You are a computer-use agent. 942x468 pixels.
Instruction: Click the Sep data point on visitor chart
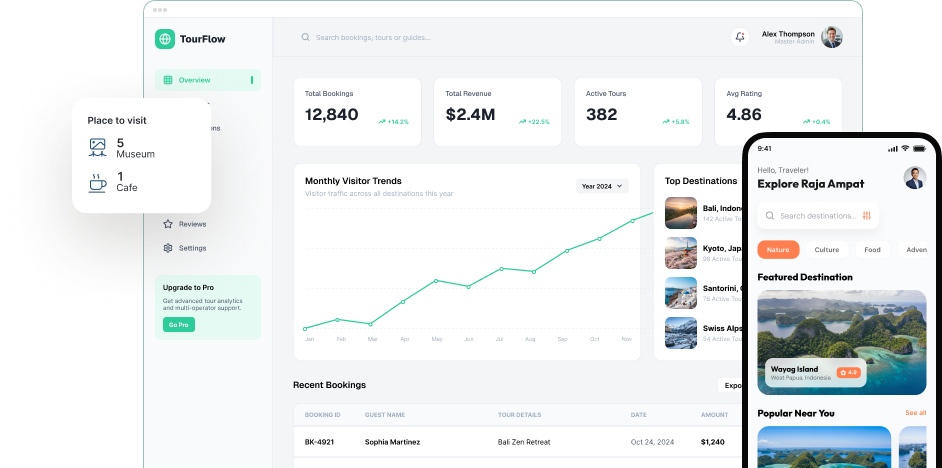click(567, 251)
